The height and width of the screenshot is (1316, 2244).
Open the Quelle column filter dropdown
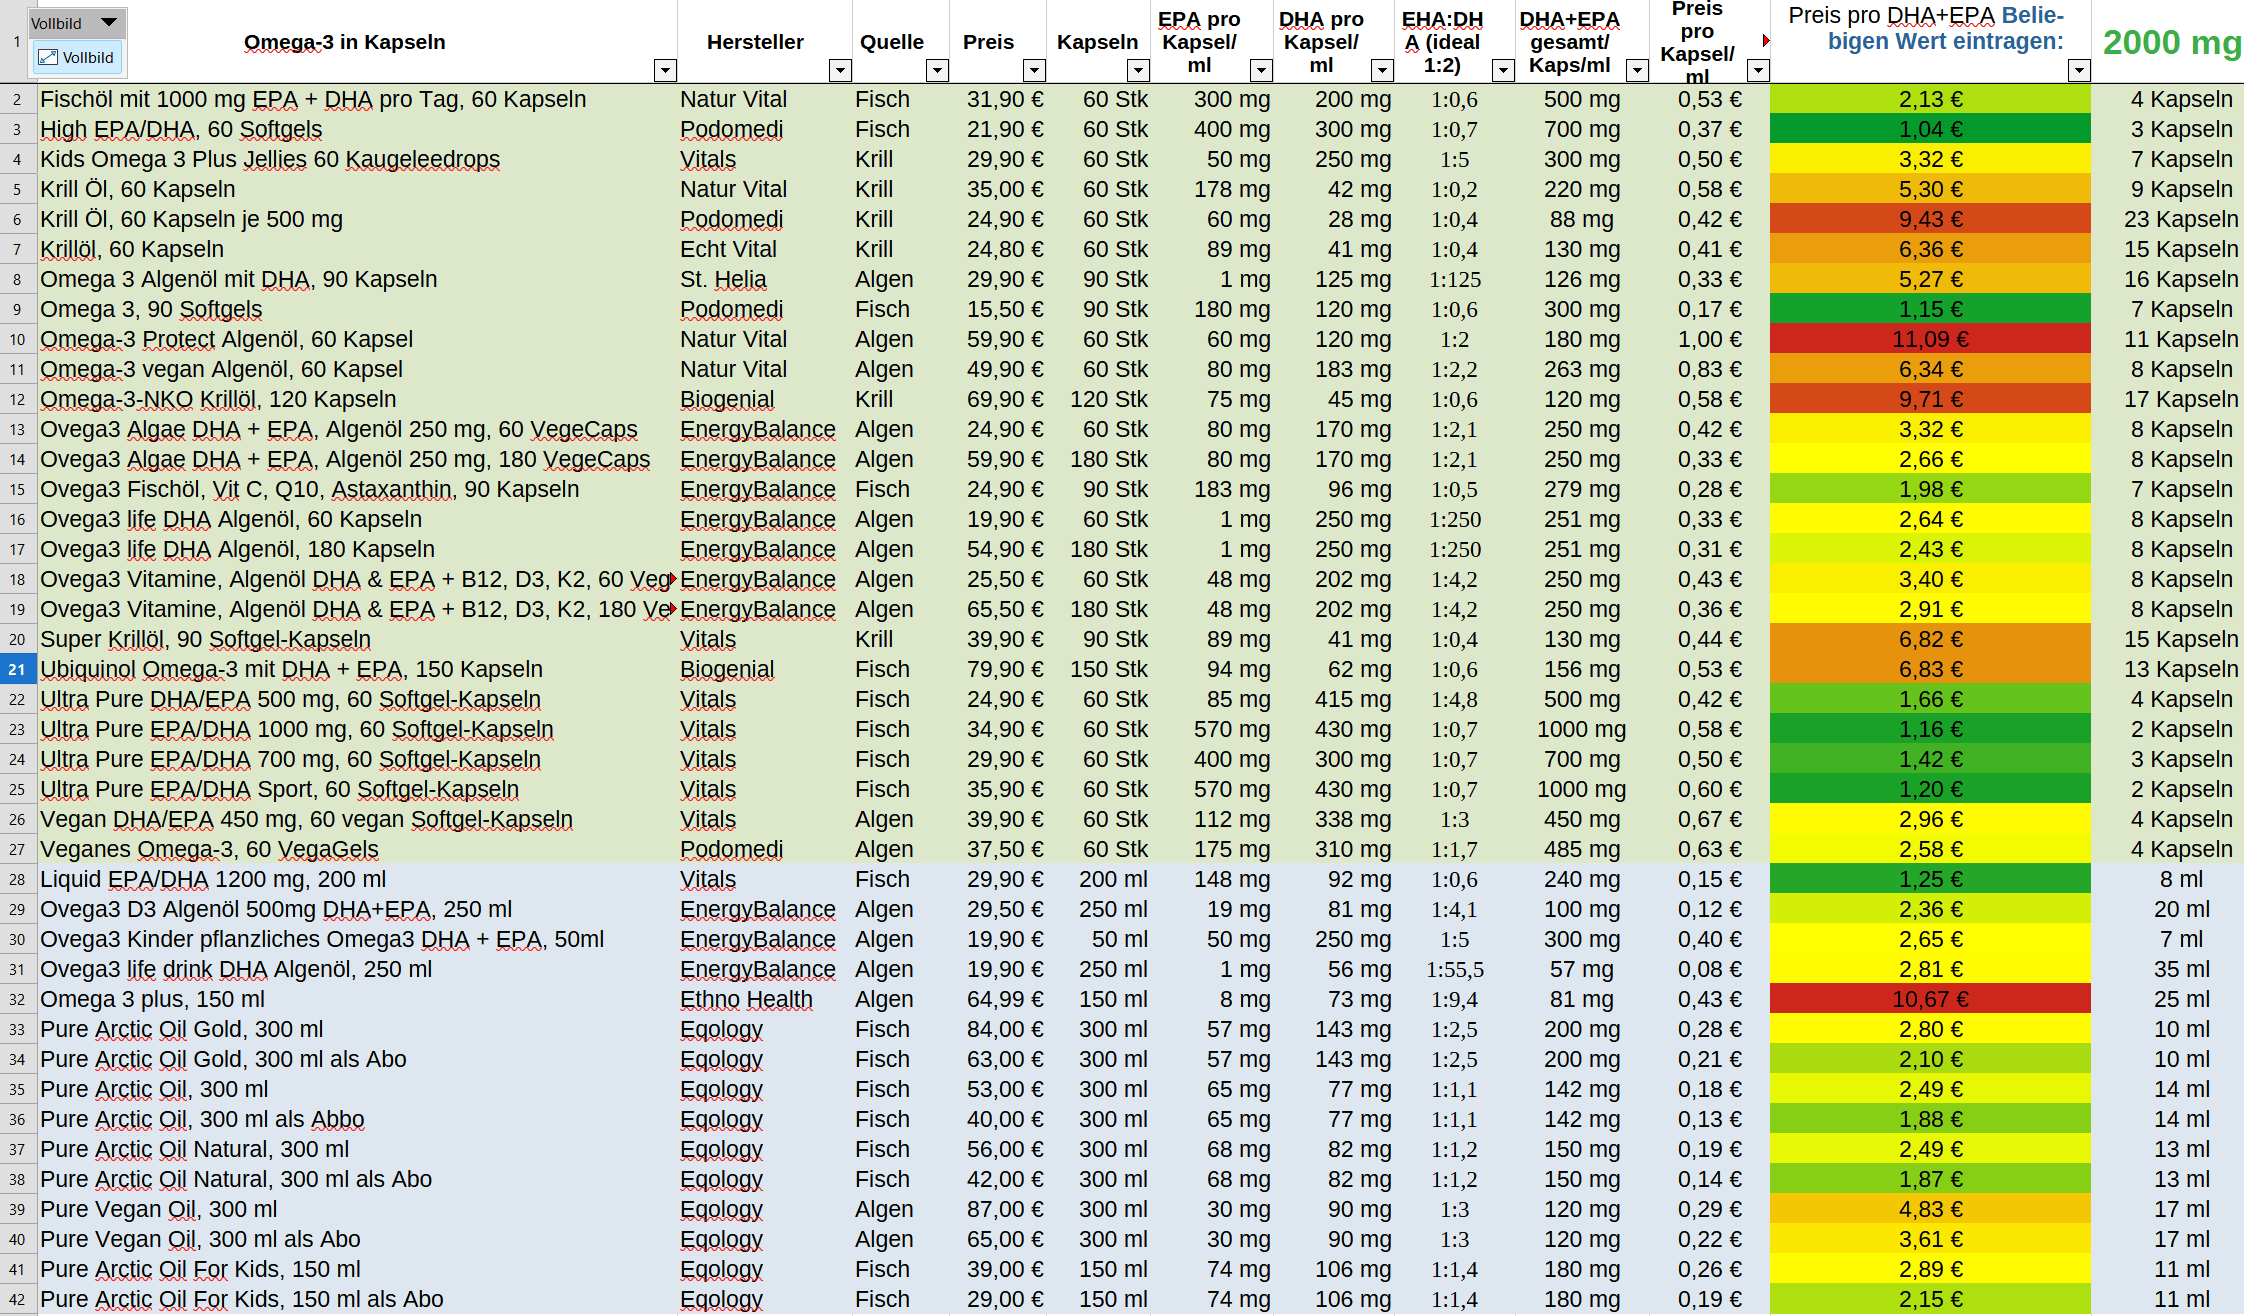tap(937, 70)
